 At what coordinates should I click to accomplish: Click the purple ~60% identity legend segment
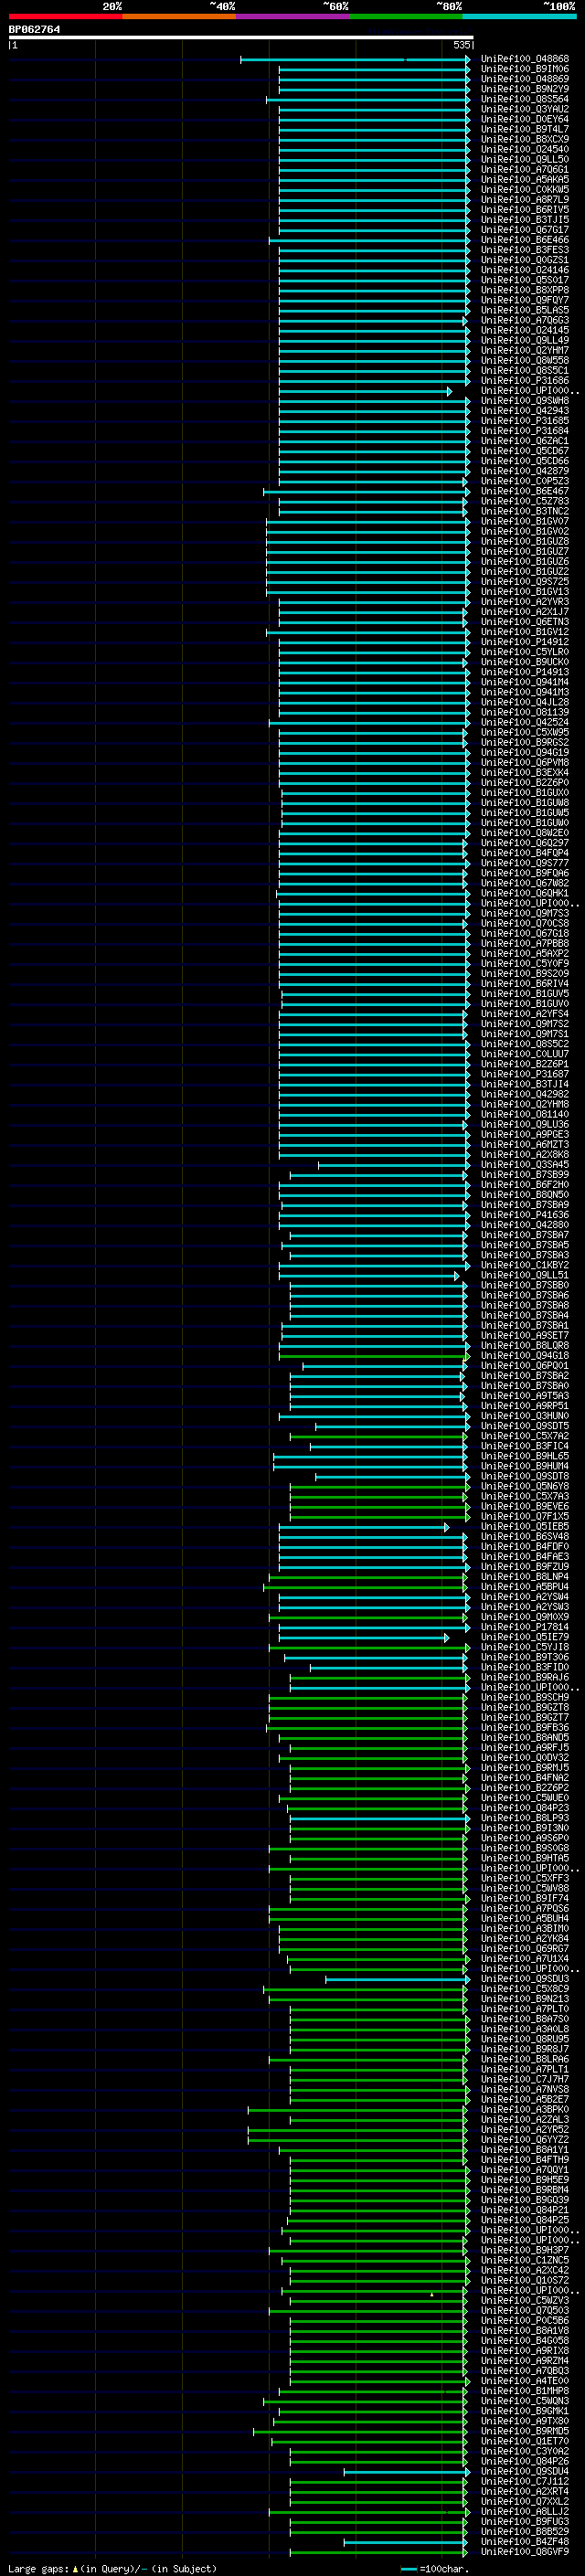click(x=293, y=16)
